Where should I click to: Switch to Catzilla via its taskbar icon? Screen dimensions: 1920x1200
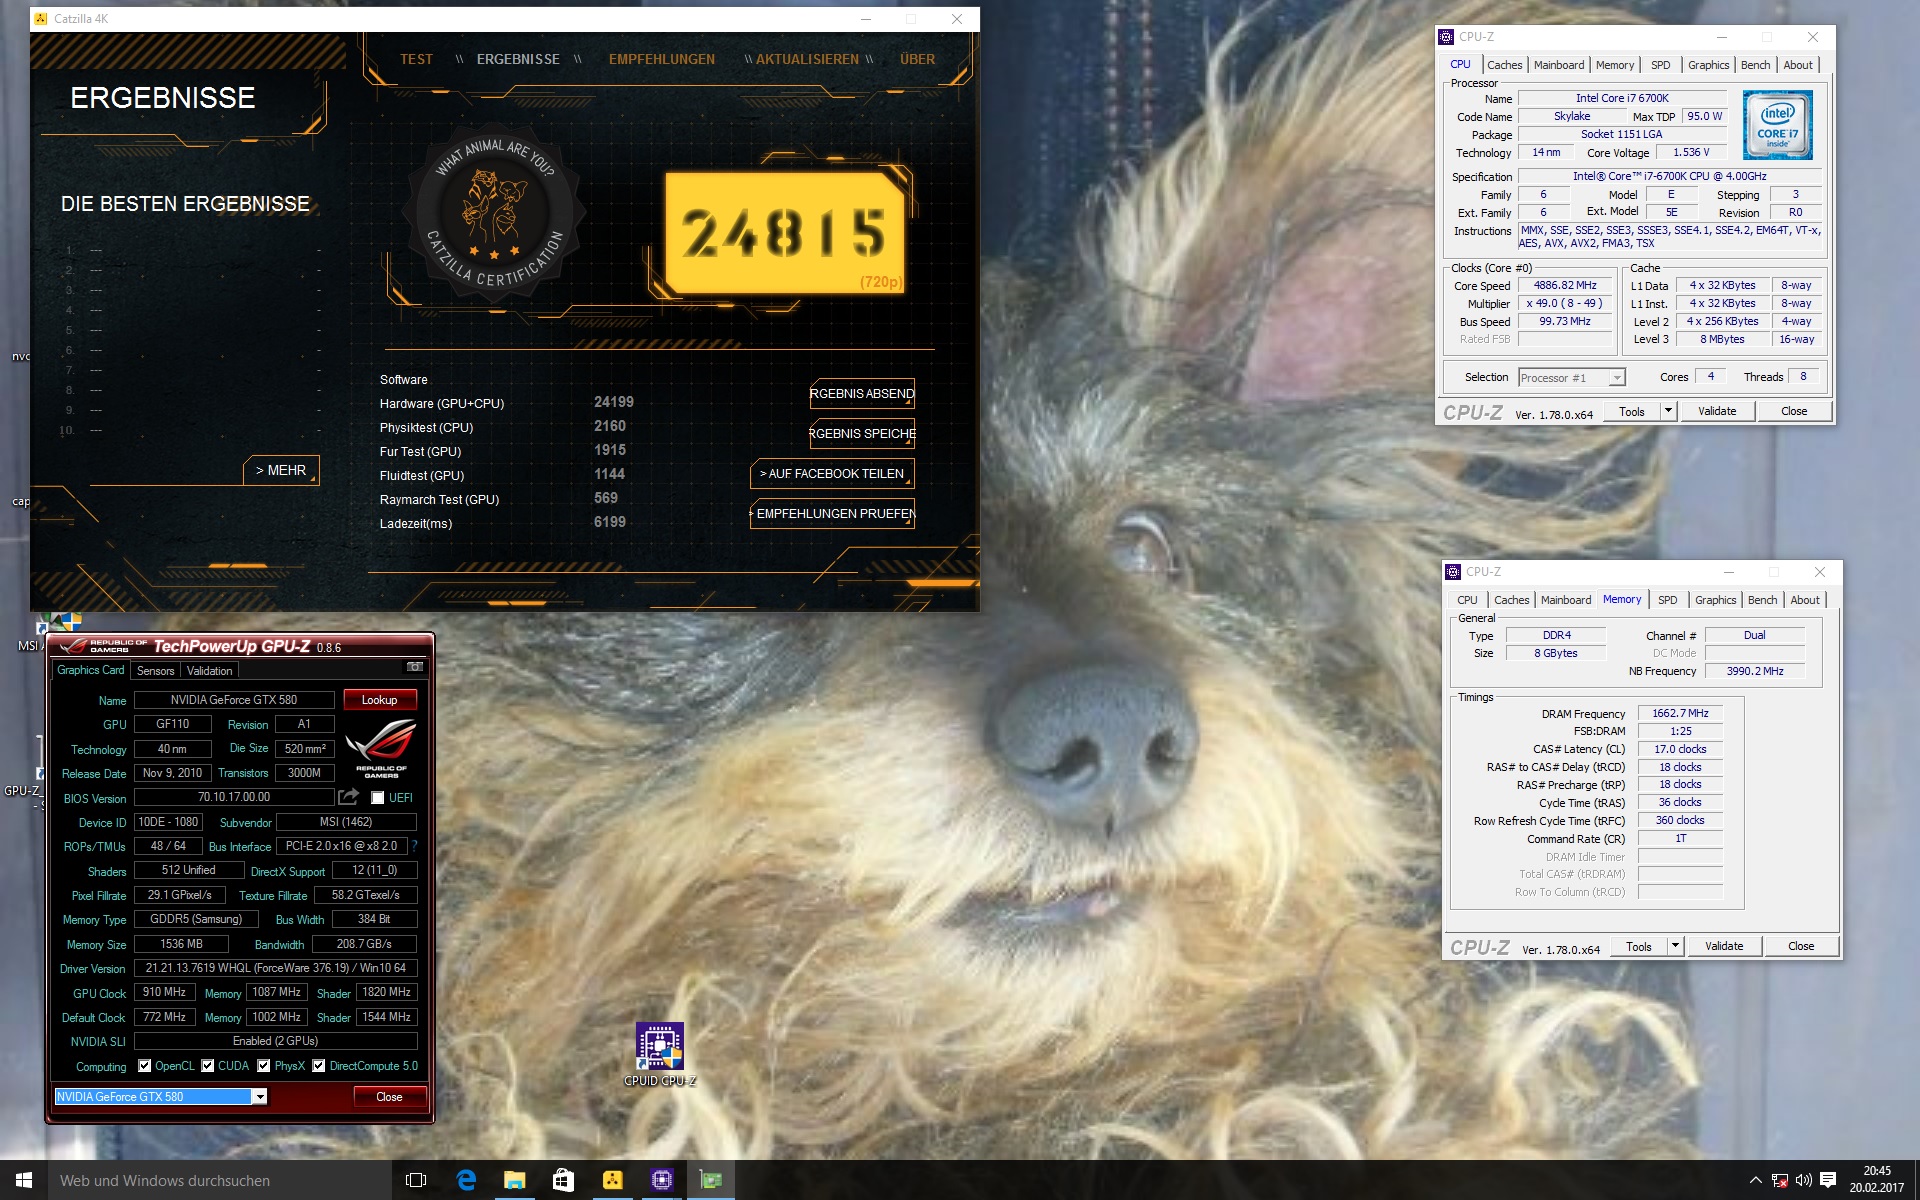(612, 1180)
